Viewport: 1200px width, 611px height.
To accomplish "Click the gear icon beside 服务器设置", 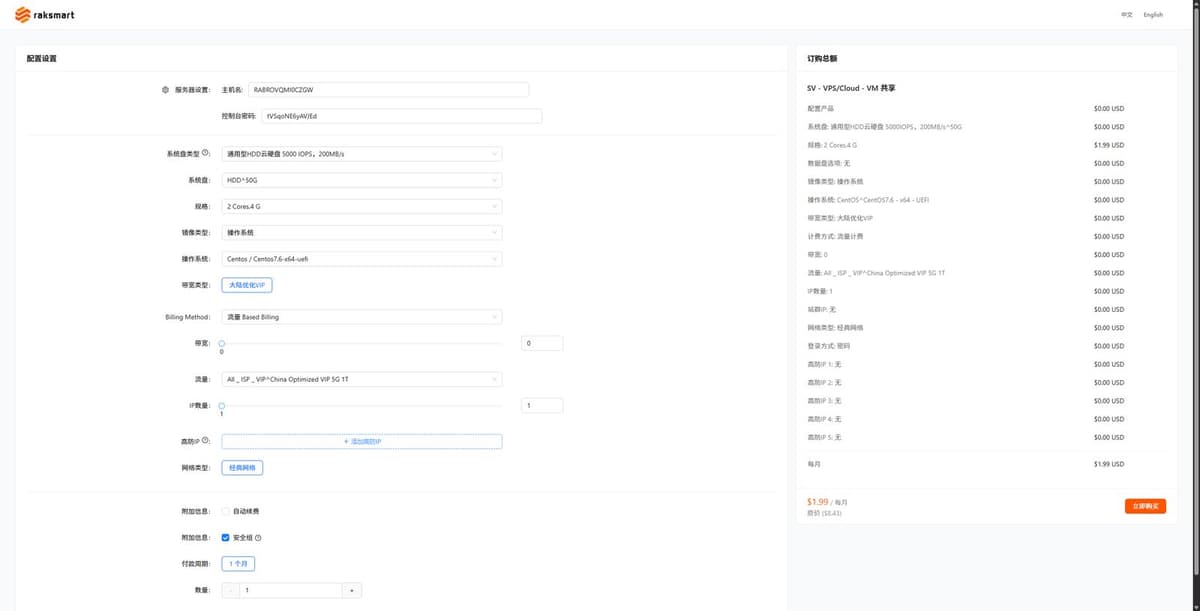I will (x=165, y=89).
